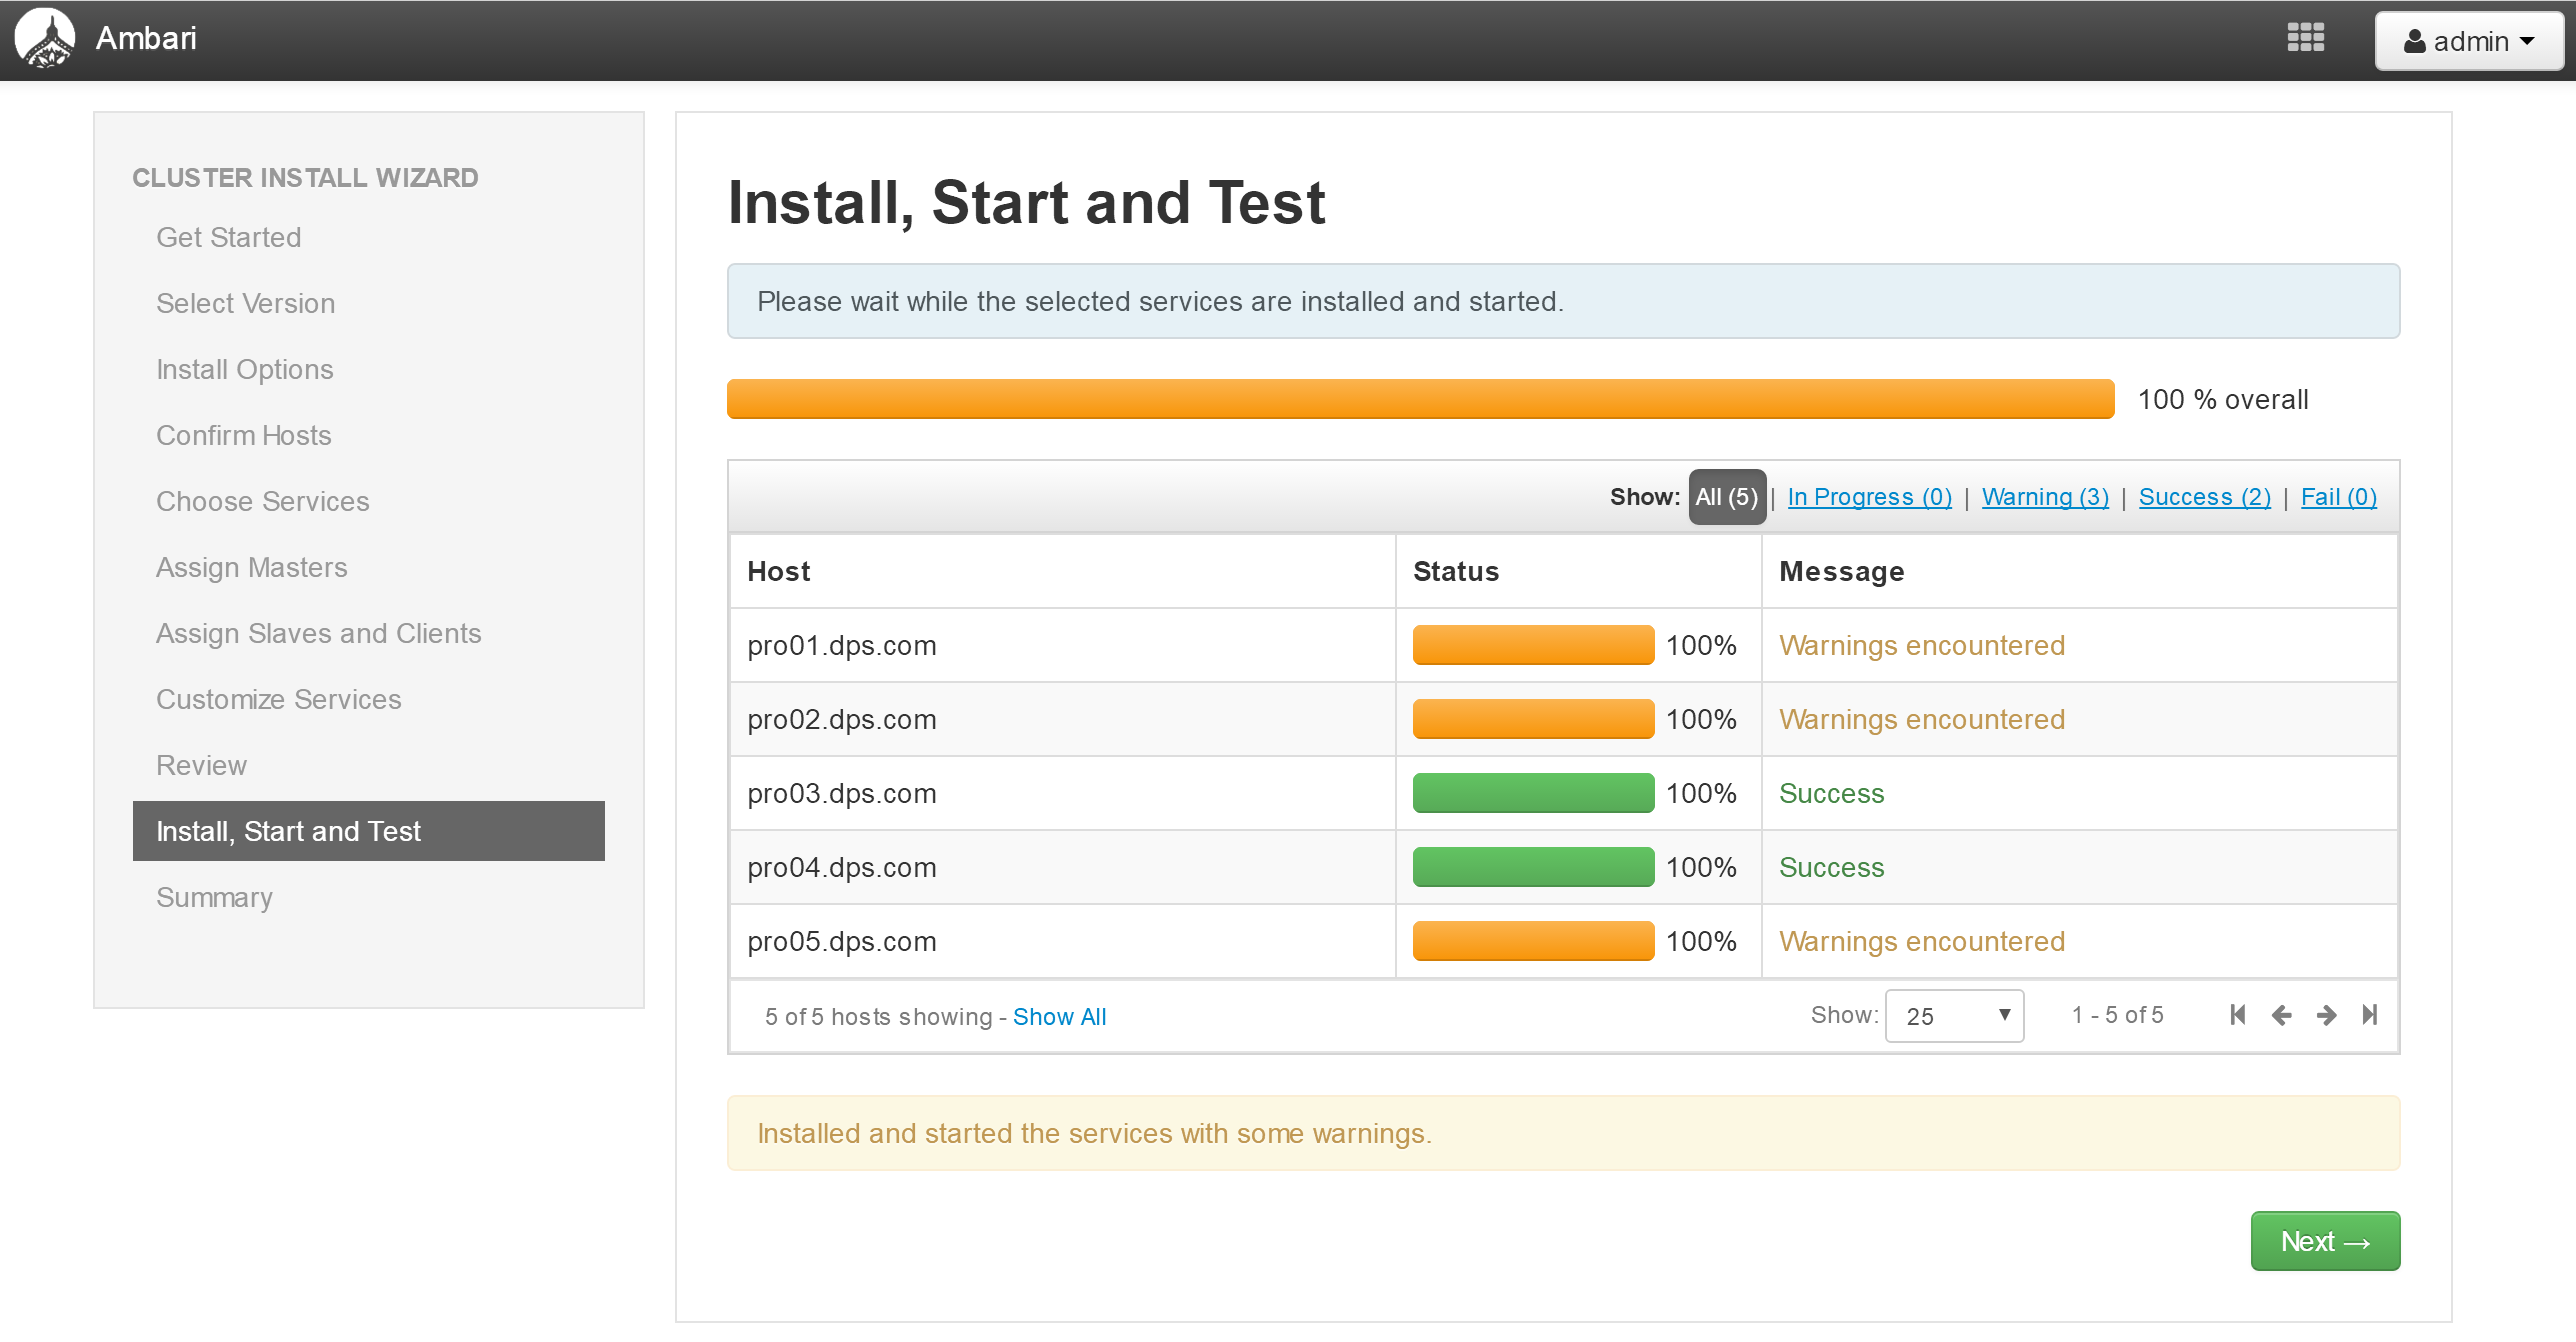The height and width of the screenshot is (1342, 2576).
Task: Select Confirm Hosts wizard step
Action: (243, 435)
